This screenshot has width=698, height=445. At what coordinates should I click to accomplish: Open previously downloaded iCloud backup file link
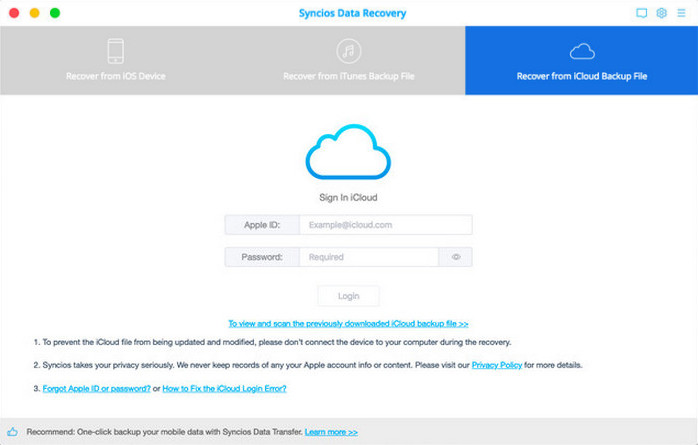(x=348, y=324)
